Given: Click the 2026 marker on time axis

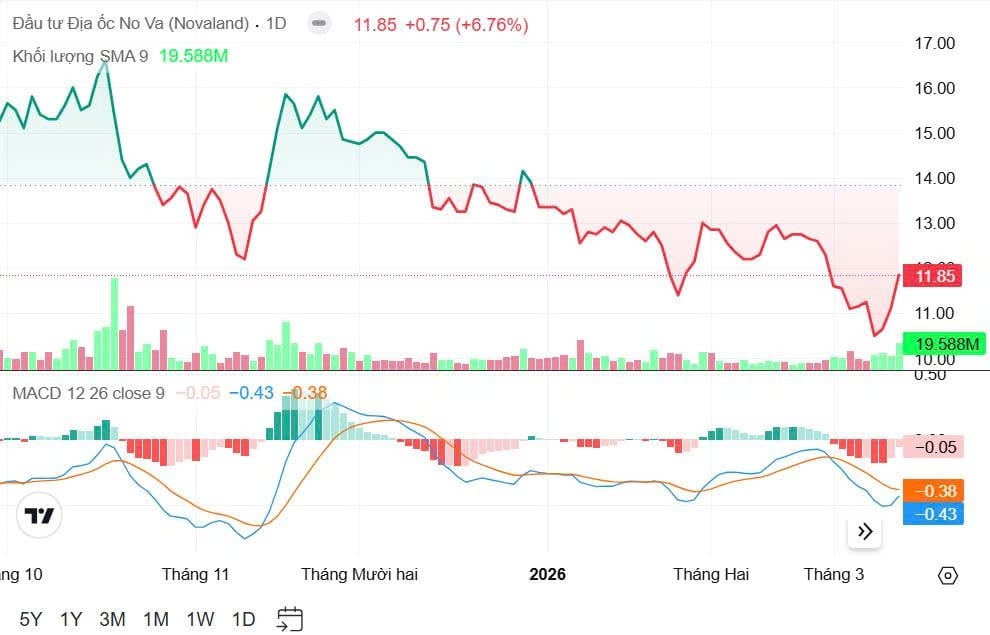Looking at the screenshot, I should click(x=547, y=574).
